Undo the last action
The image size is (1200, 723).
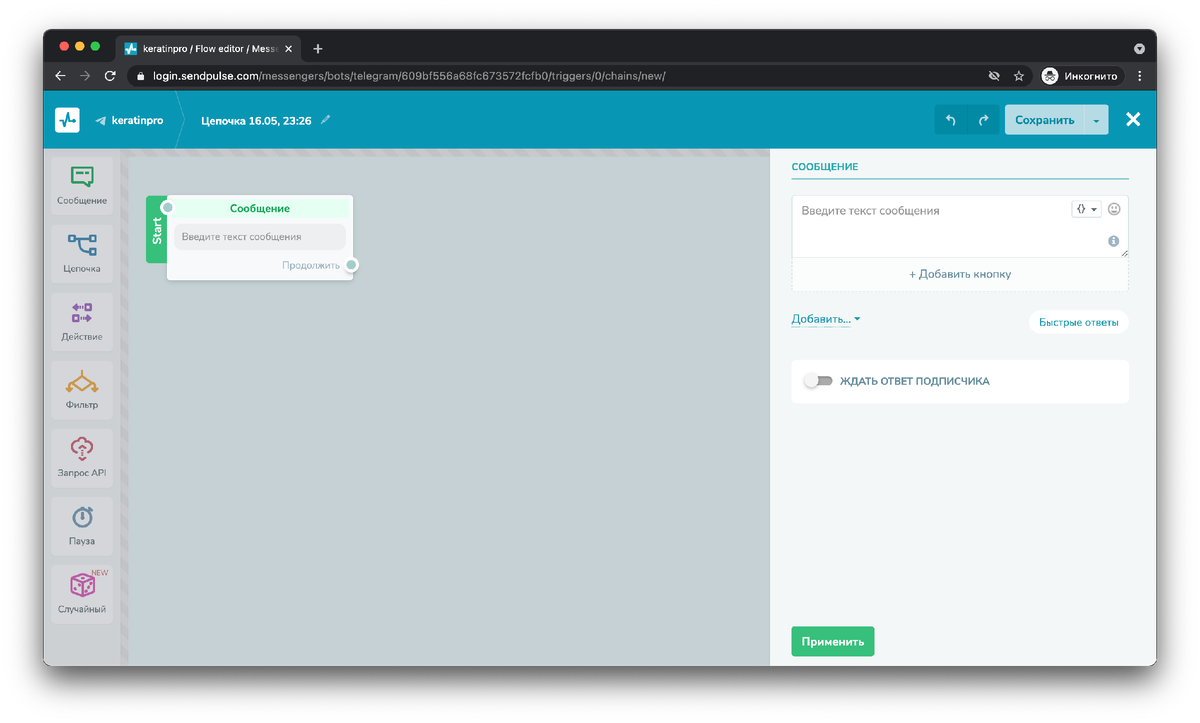tap(951, 120)
